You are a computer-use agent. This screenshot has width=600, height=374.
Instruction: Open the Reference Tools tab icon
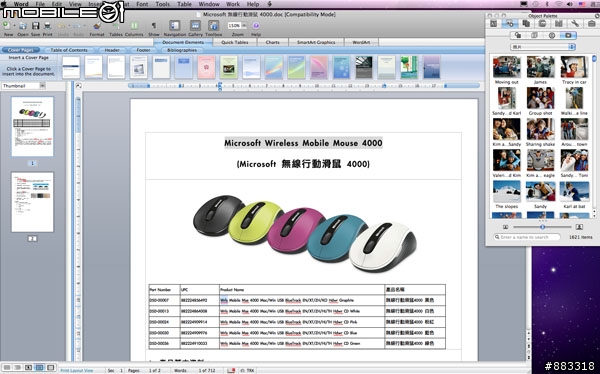[x=559, y=24]
